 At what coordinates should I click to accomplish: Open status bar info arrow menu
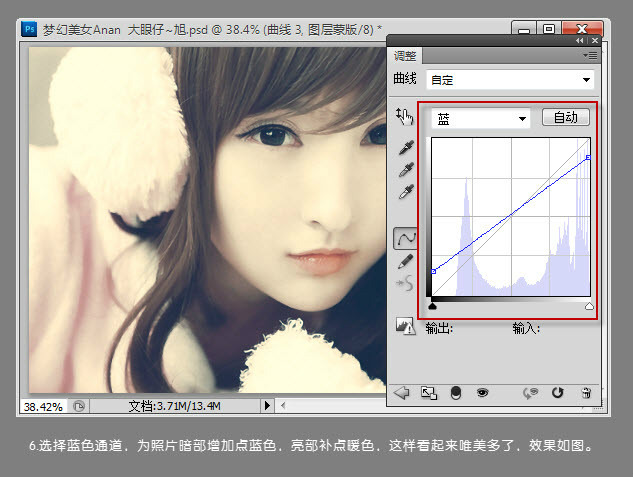pyautogui.click(x=267, y=406)
